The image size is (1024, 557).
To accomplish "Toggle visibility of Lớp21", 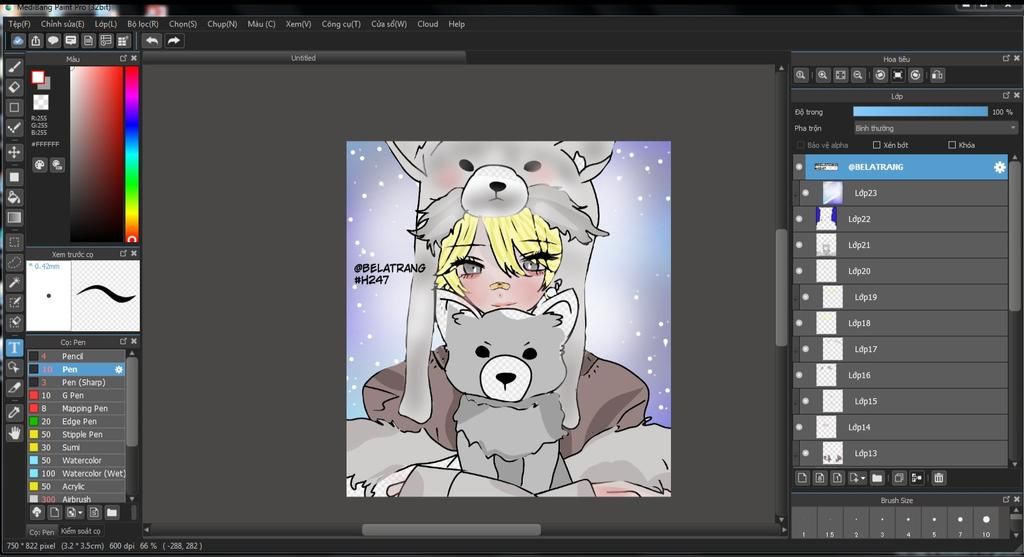I will point(799,245).
